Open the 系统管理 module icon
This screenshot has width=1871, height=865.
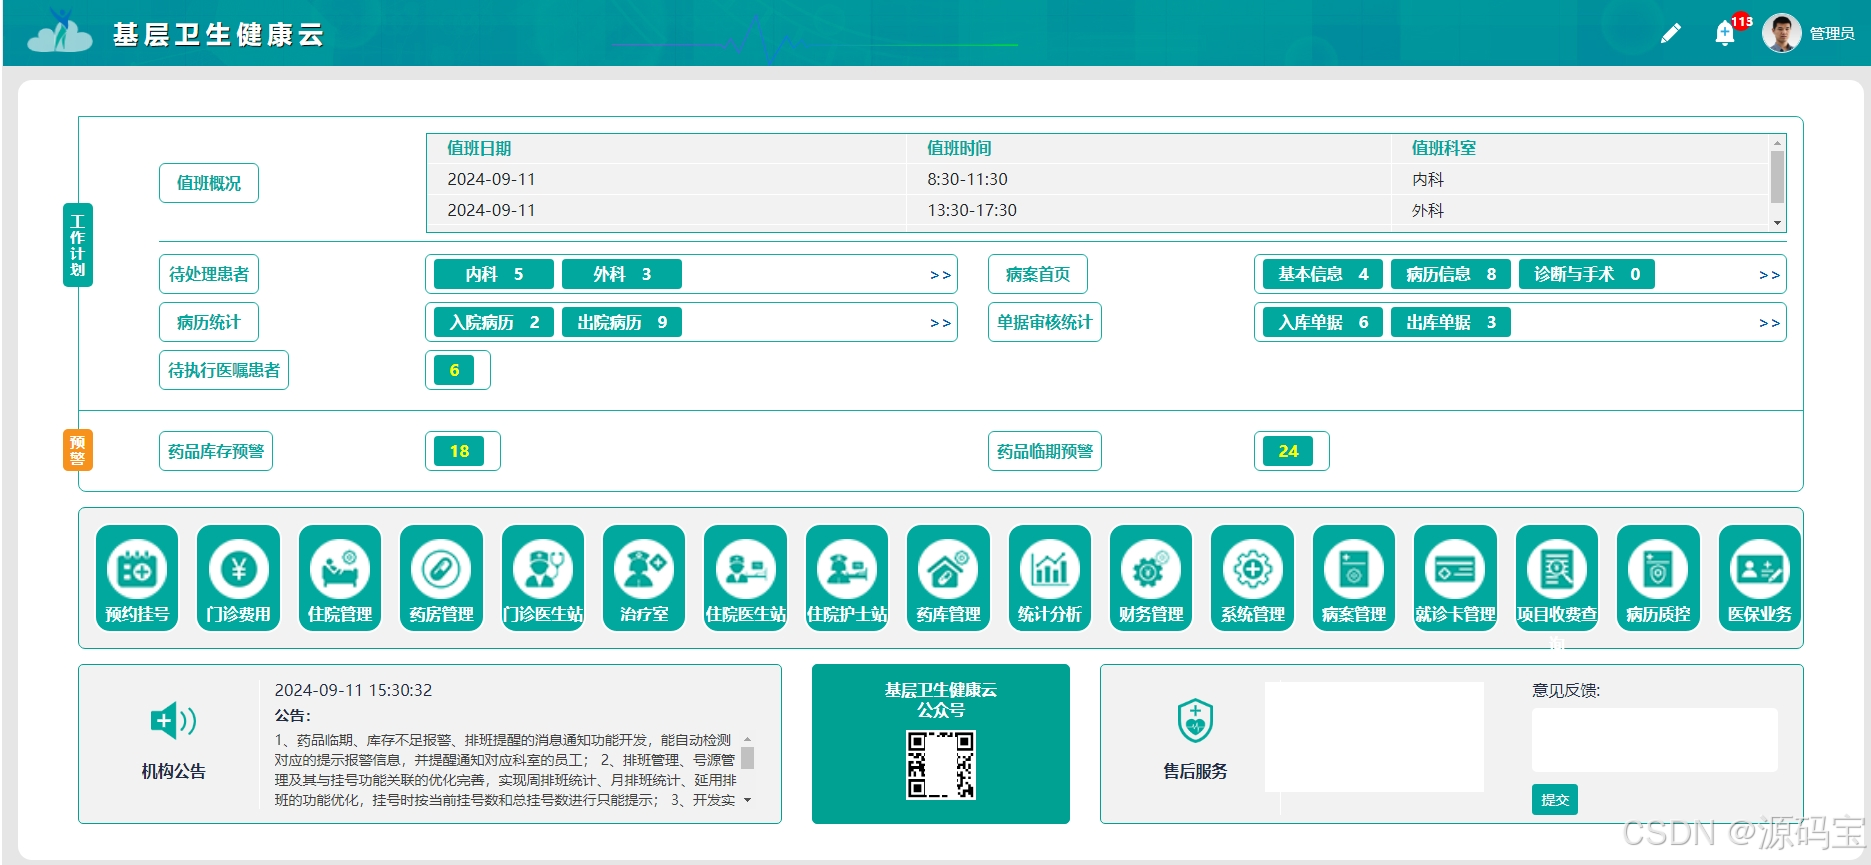(1252, 578)
